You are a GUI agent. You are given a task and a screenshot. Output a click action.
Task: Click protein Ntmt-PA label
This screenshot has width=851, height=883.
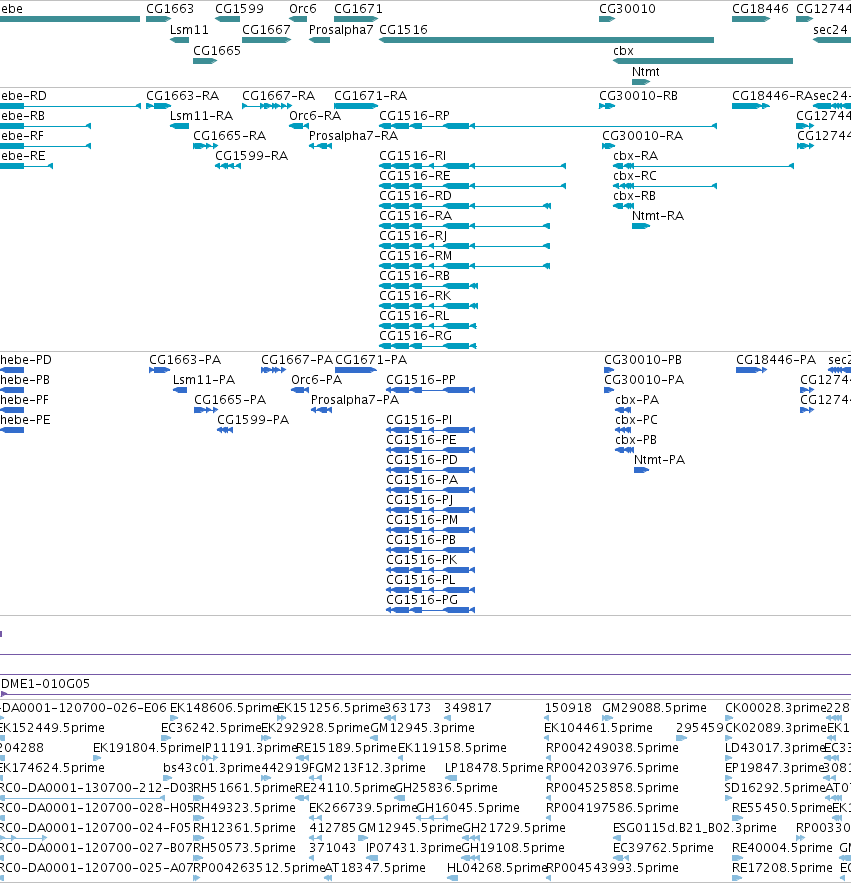pos(660,460)
